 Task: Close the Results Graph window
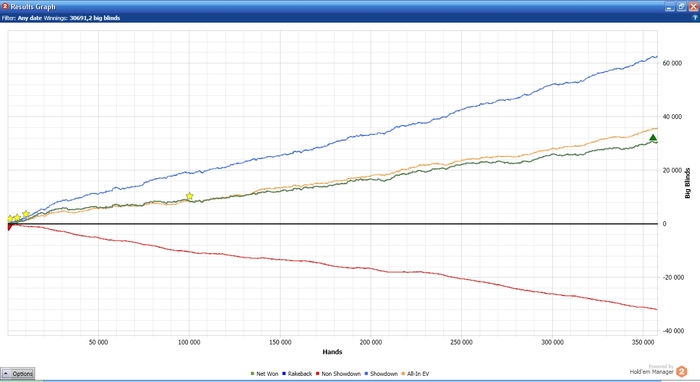[x=693, y=7]
